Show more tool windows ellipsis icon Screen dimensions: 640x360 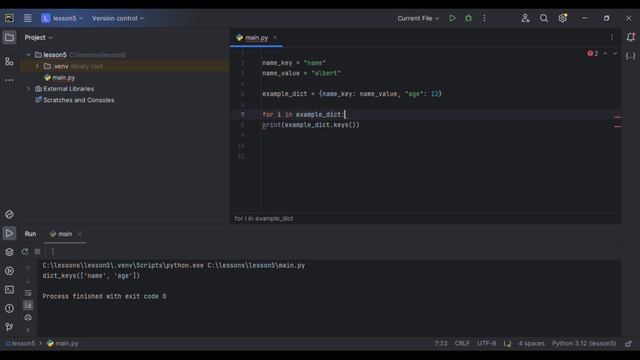point(9,80)
